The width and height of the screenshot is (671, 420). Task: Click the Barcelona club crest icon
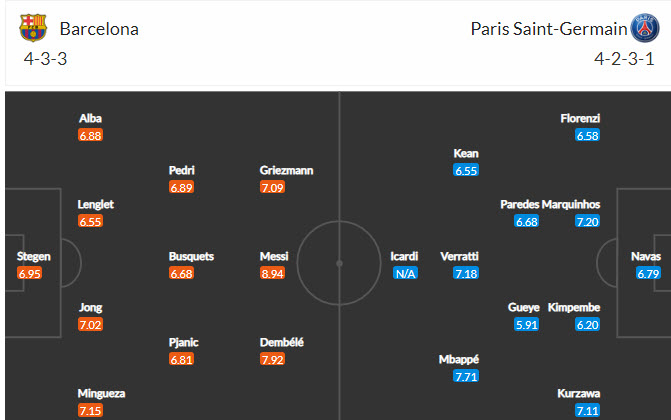(33, 28)
